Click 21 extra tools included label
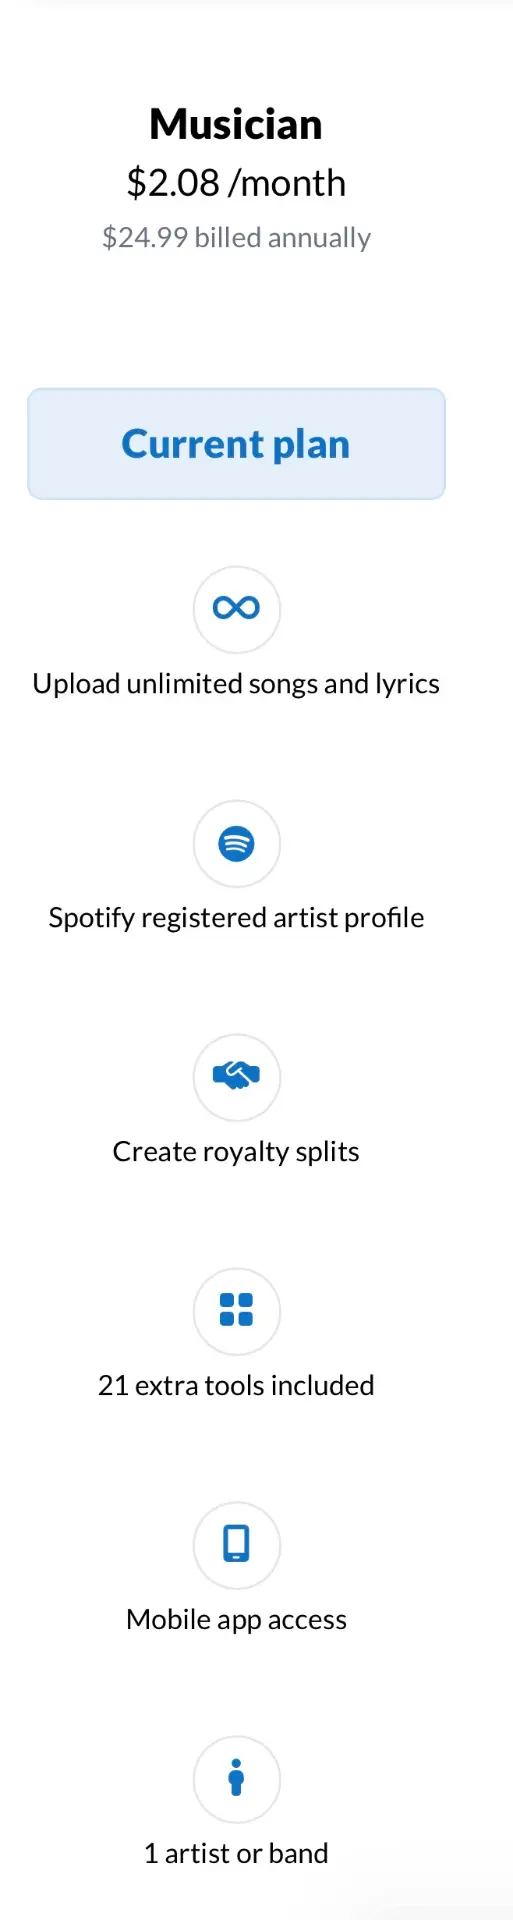This screenshot has height=1920, width=513. [236, 1386]
